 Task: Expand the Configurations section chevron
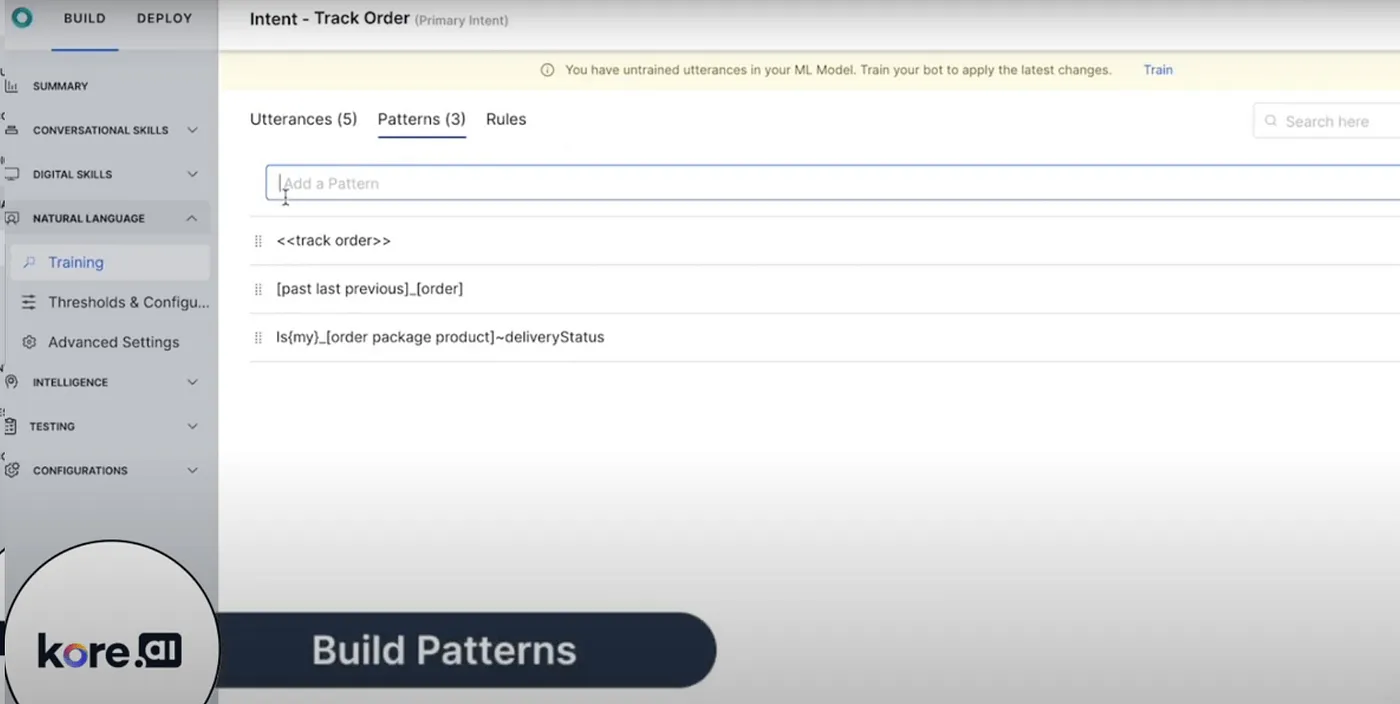tap(192, 470)
